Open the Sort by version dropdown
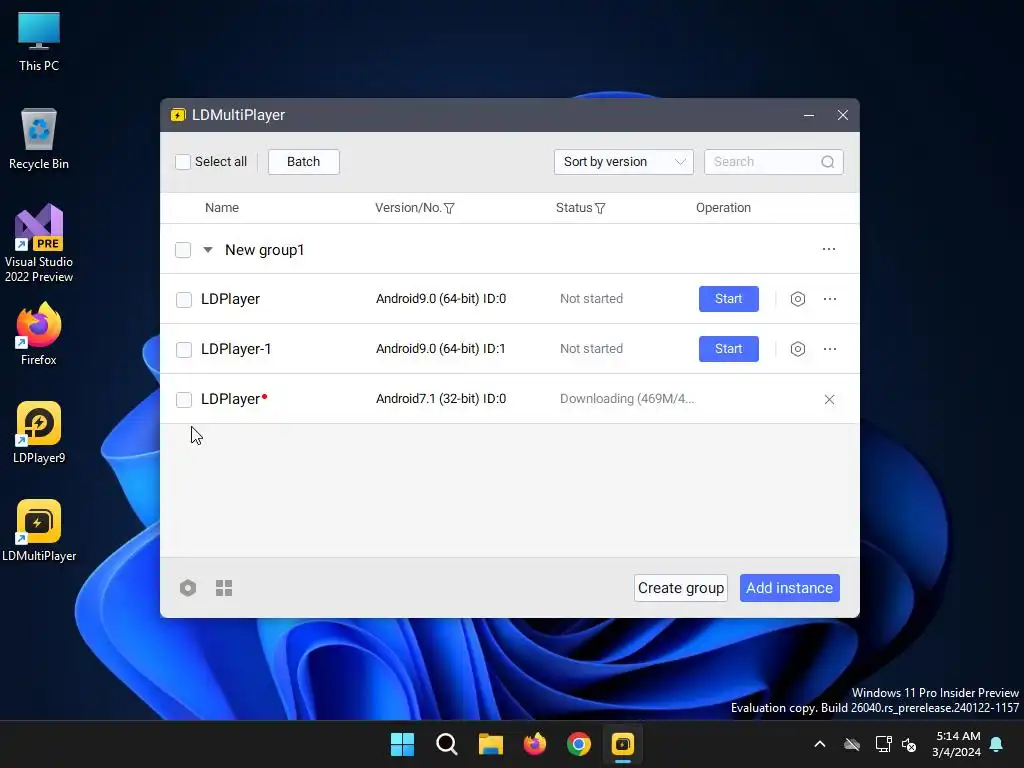Viewport: 1024px width, 768px height. click(624, 162)
